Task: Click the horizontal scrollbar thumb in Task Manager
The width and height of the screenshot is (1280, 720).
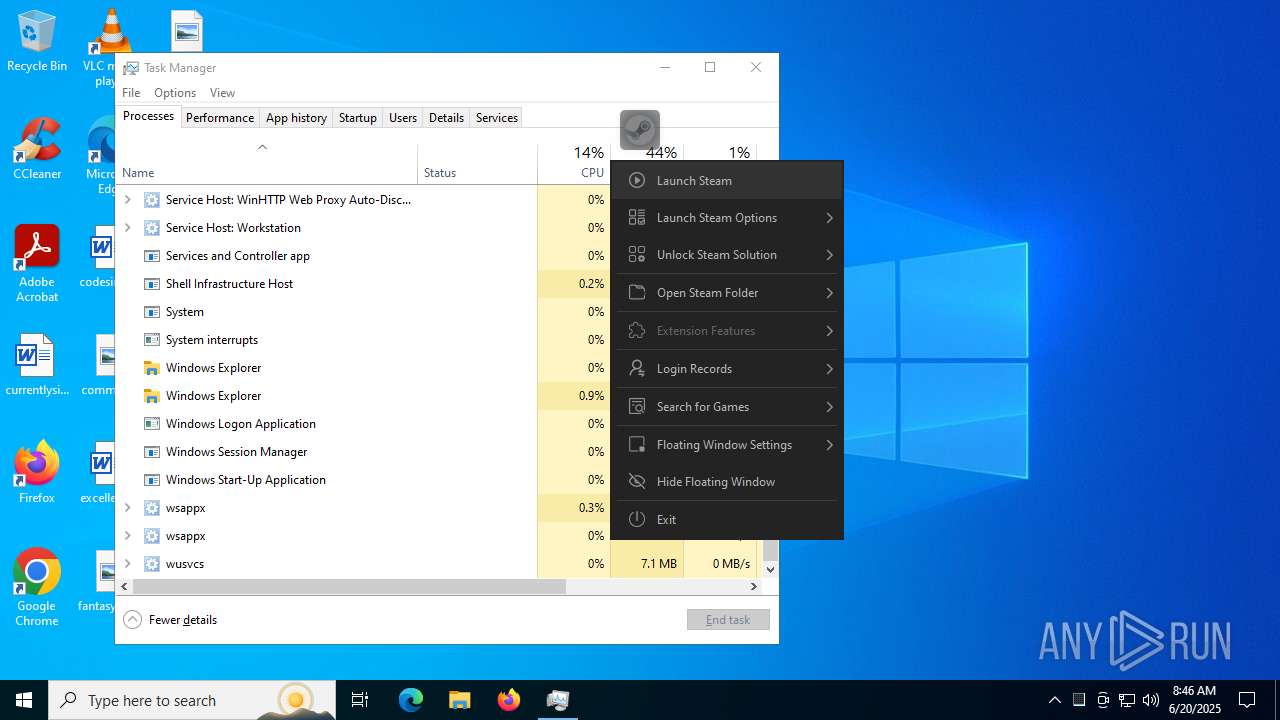Action: point(349,587)
